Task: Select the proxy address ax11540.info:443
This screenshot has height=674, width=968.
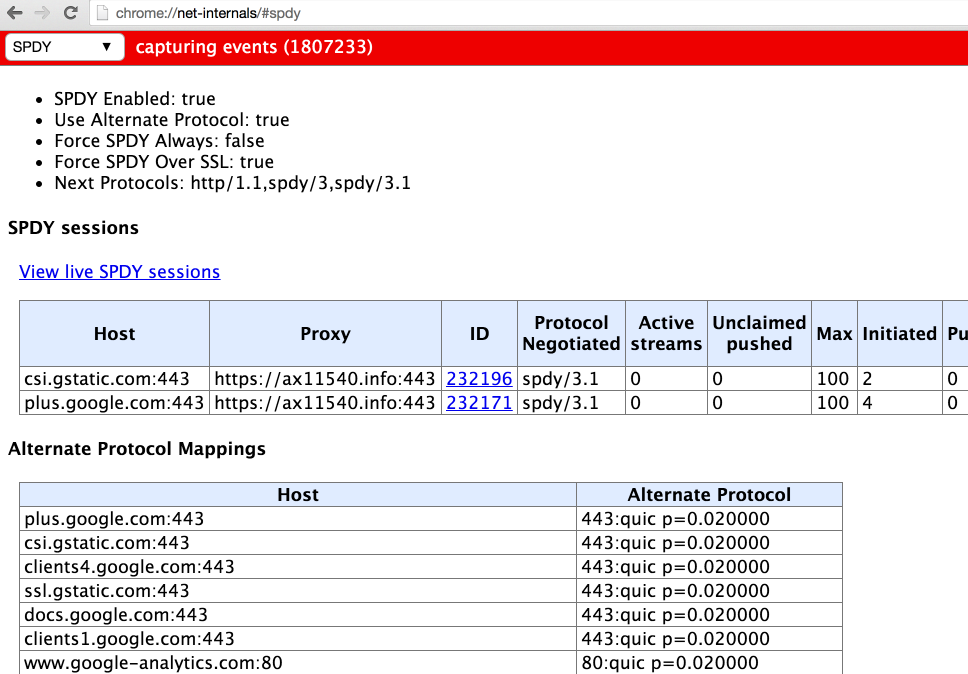Action: point(325,378)
